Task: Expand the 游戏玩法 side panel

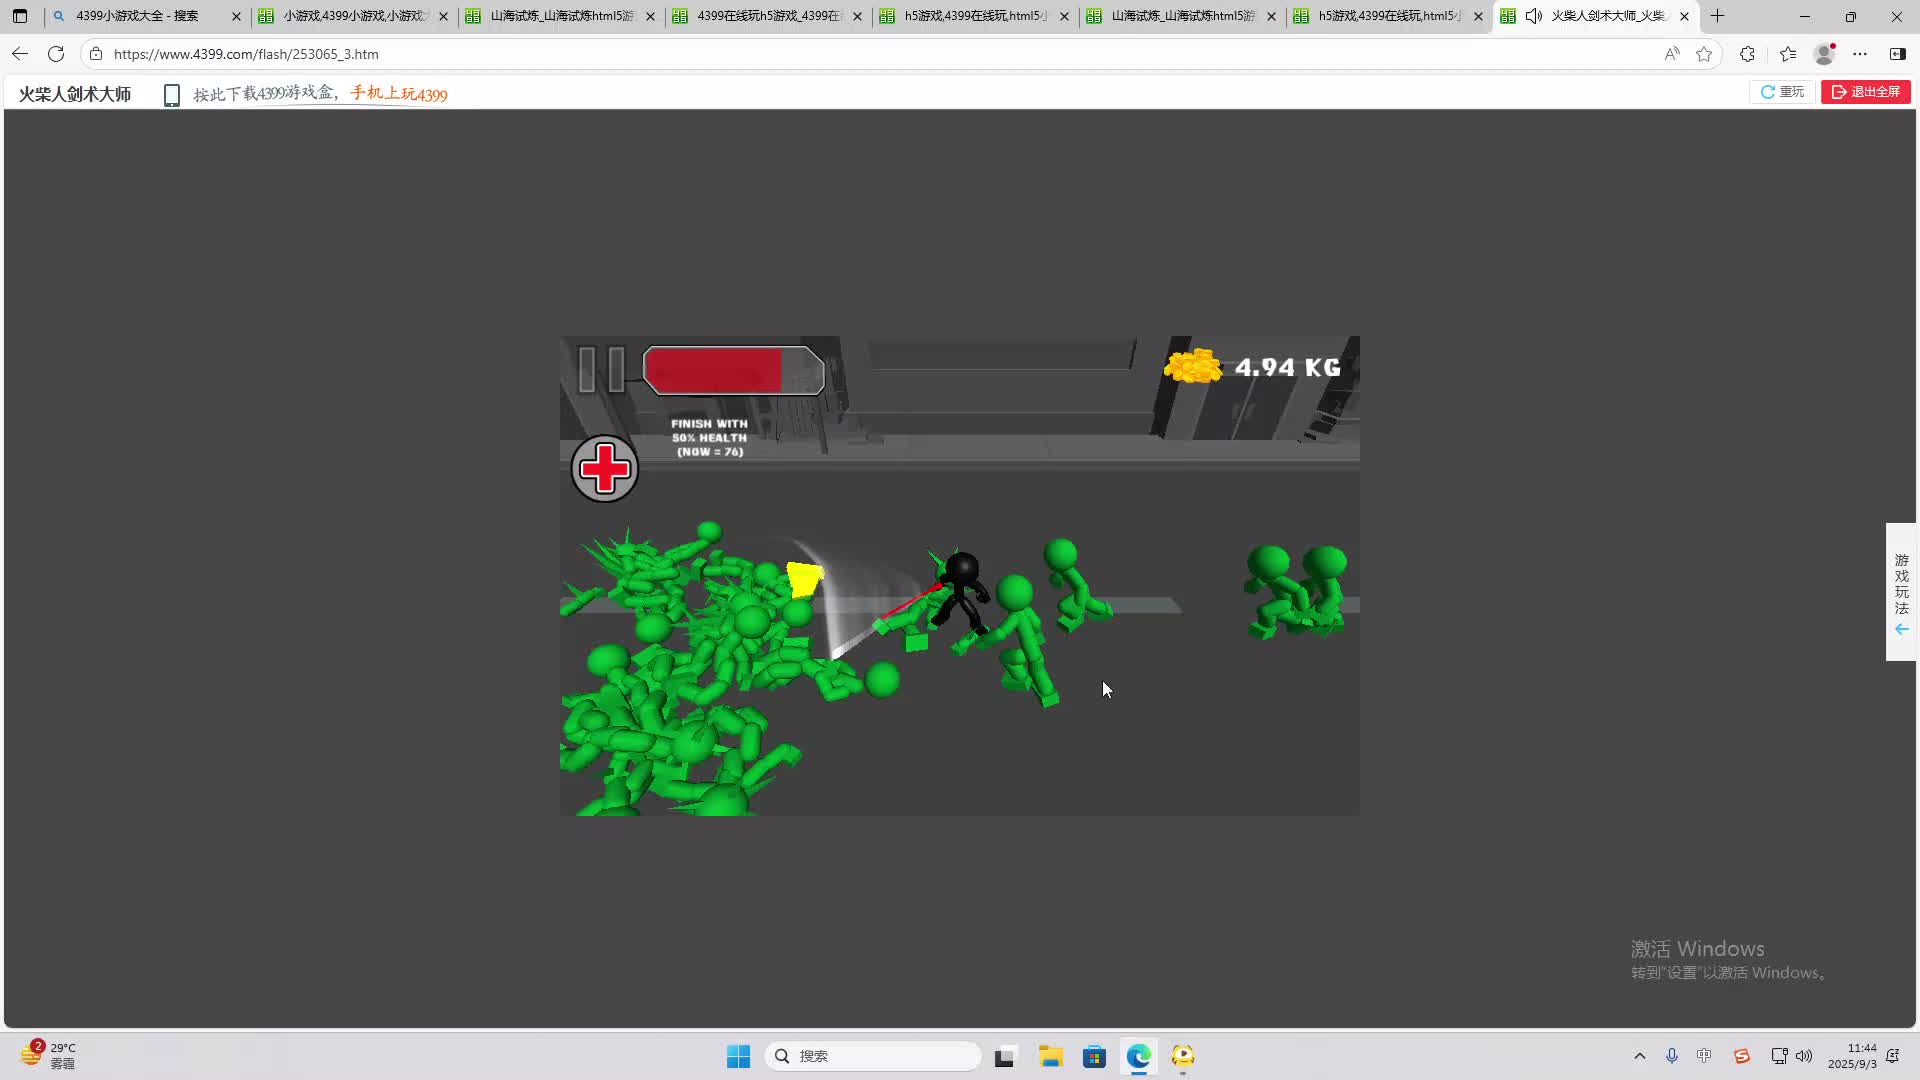Action: [x=1901, y=591]
